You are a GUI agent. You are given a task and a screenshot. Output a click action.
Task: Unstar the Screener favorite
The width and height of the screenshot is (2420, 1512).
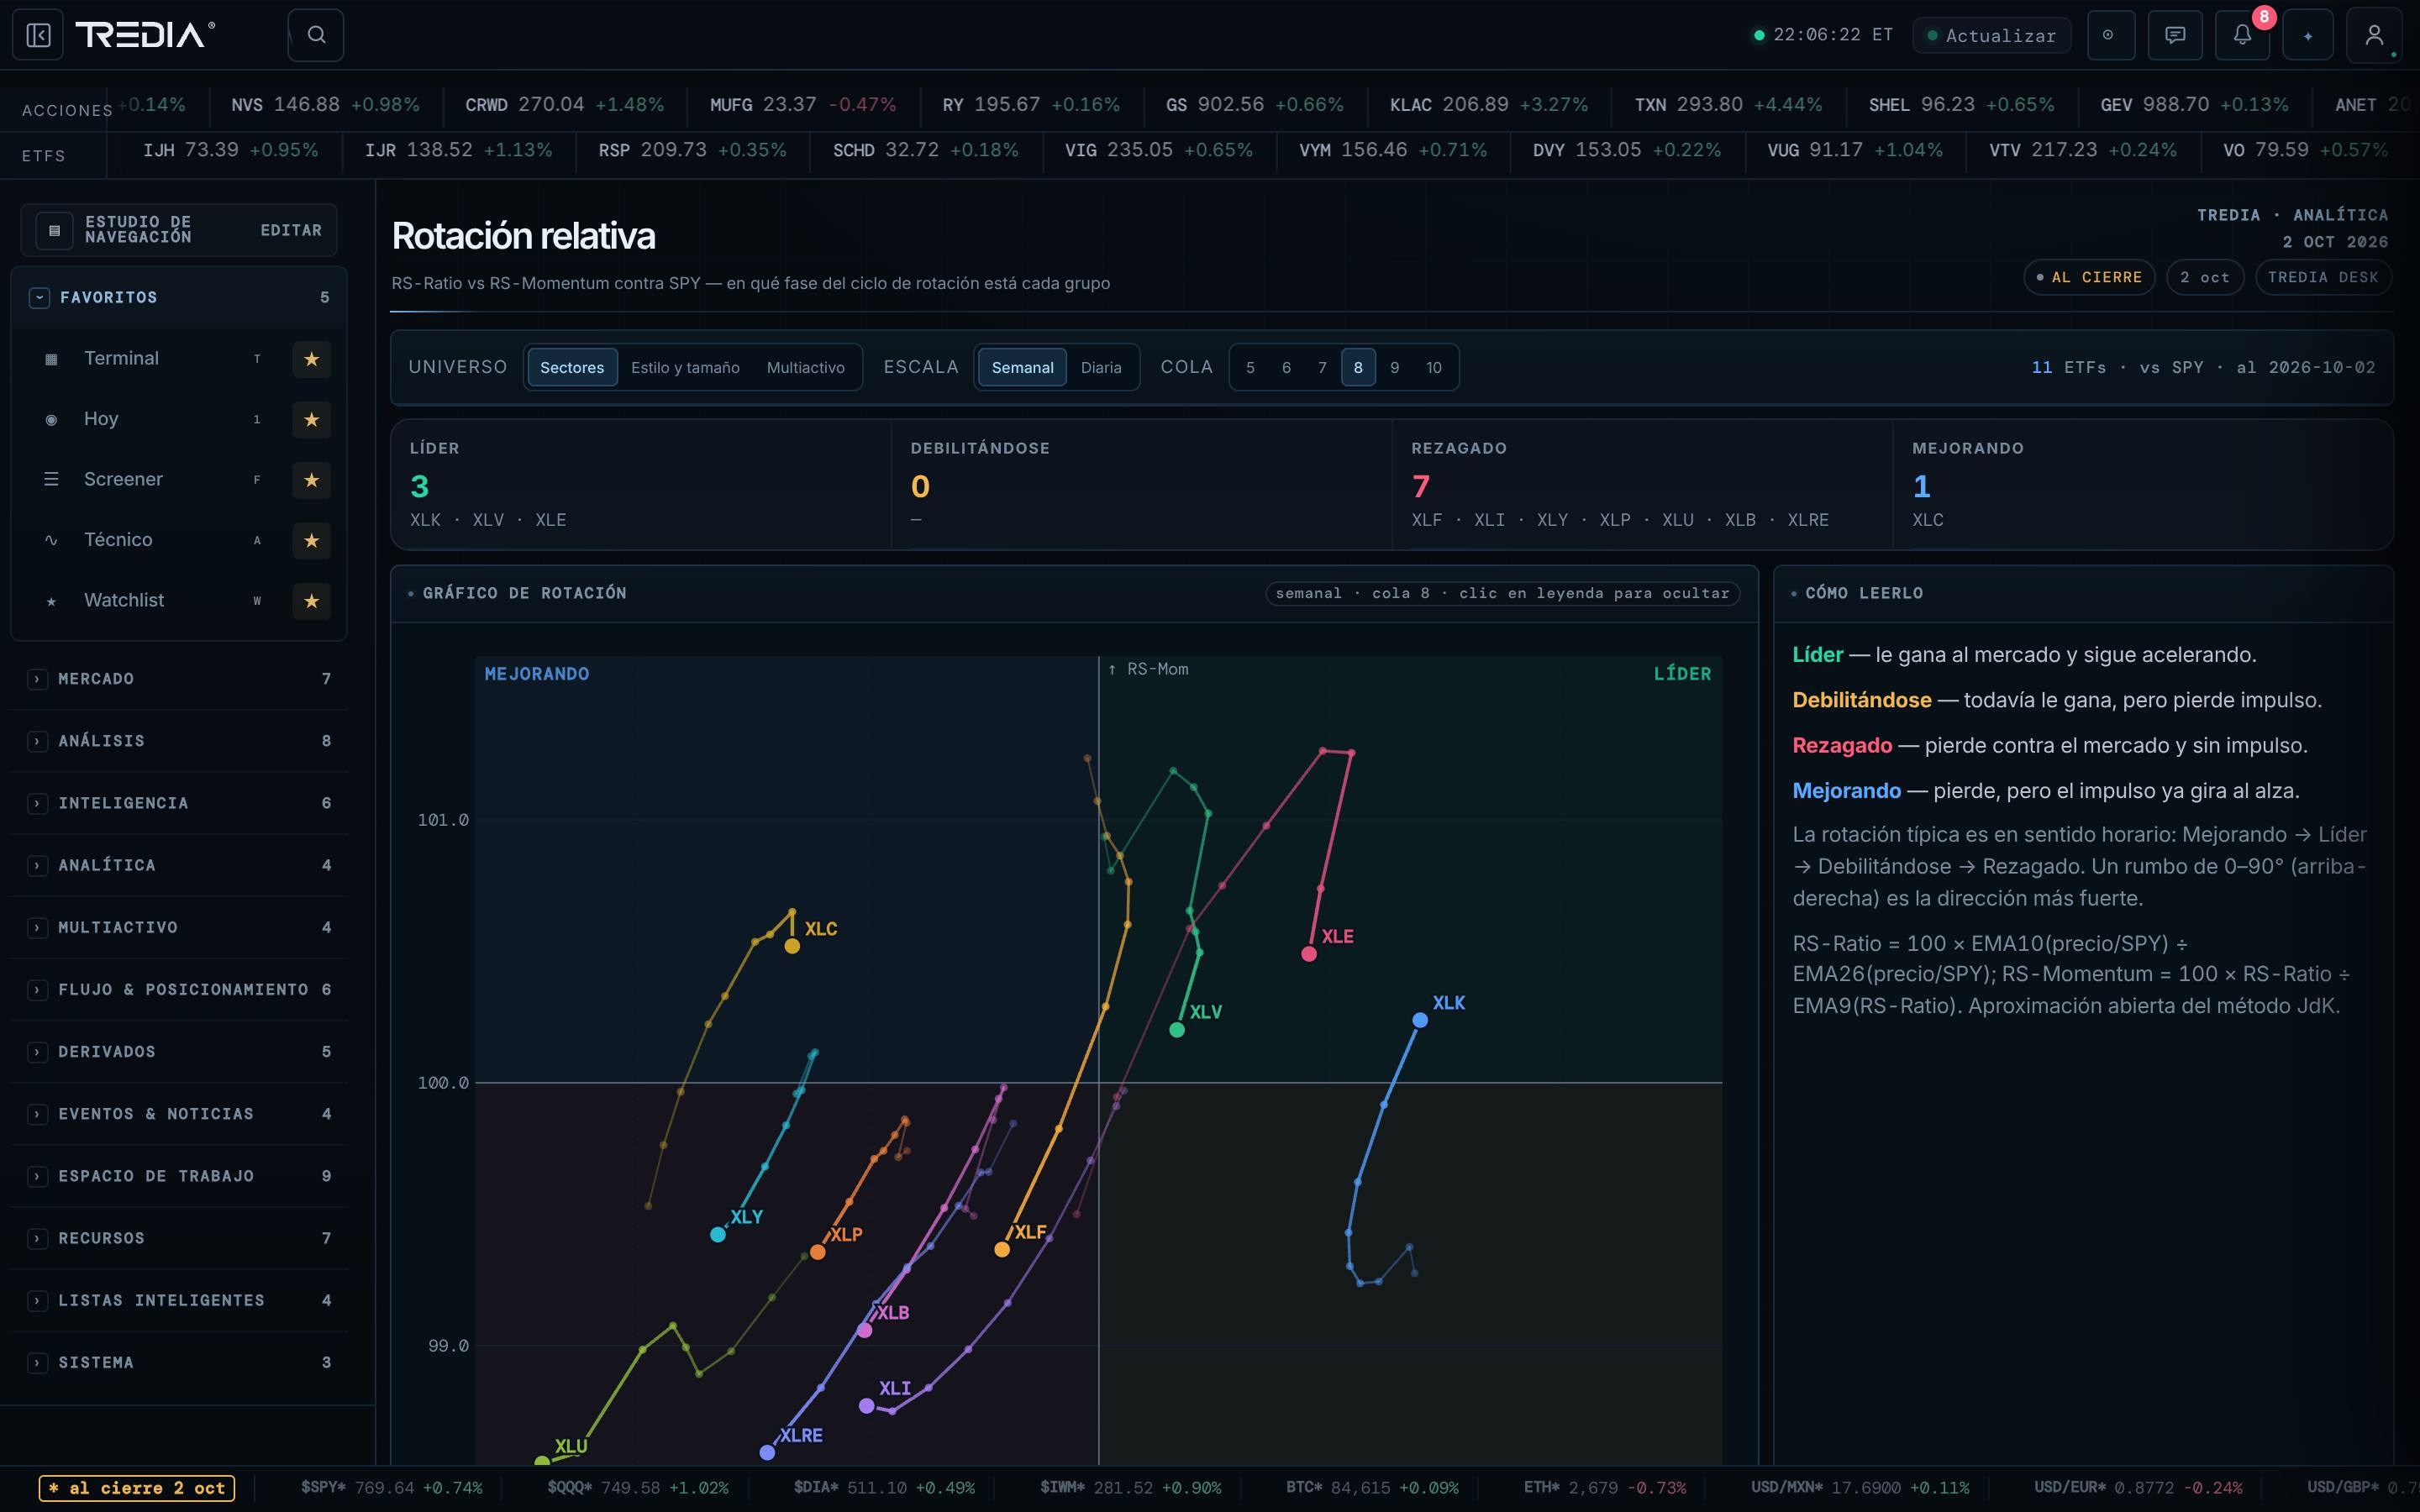point(311,480)
